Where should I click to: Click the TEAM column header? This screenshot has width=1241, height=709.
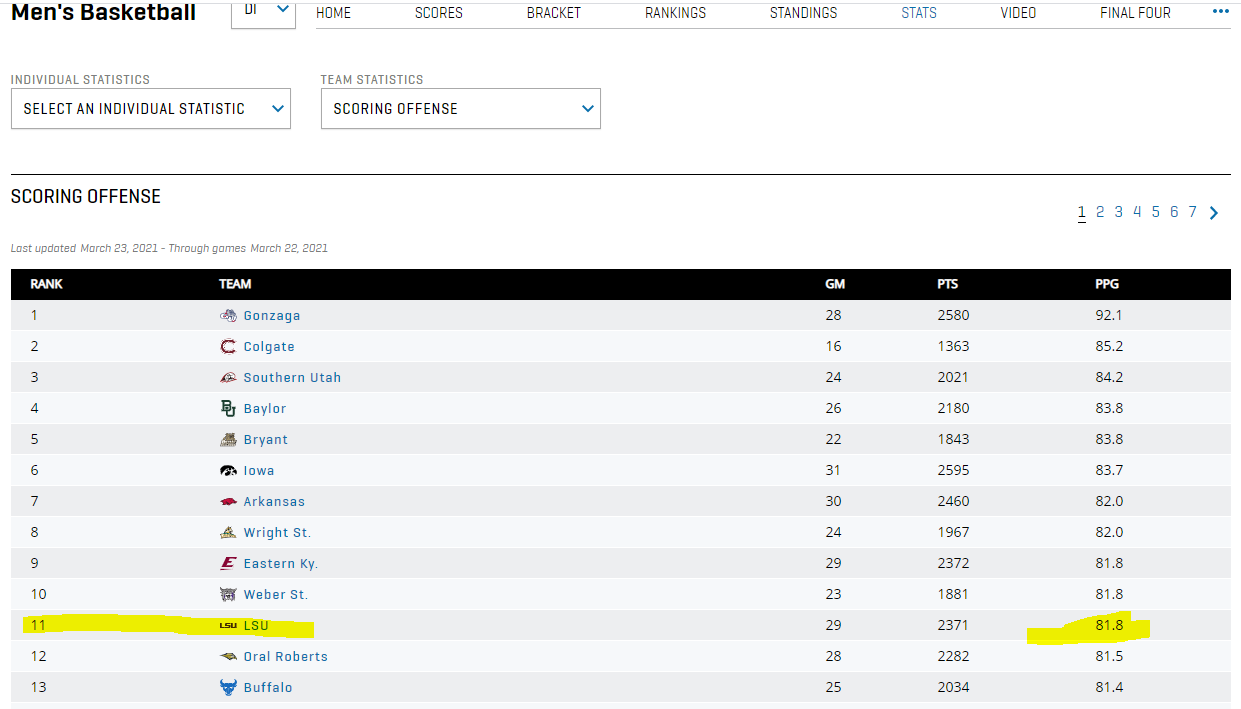(235, 284)
